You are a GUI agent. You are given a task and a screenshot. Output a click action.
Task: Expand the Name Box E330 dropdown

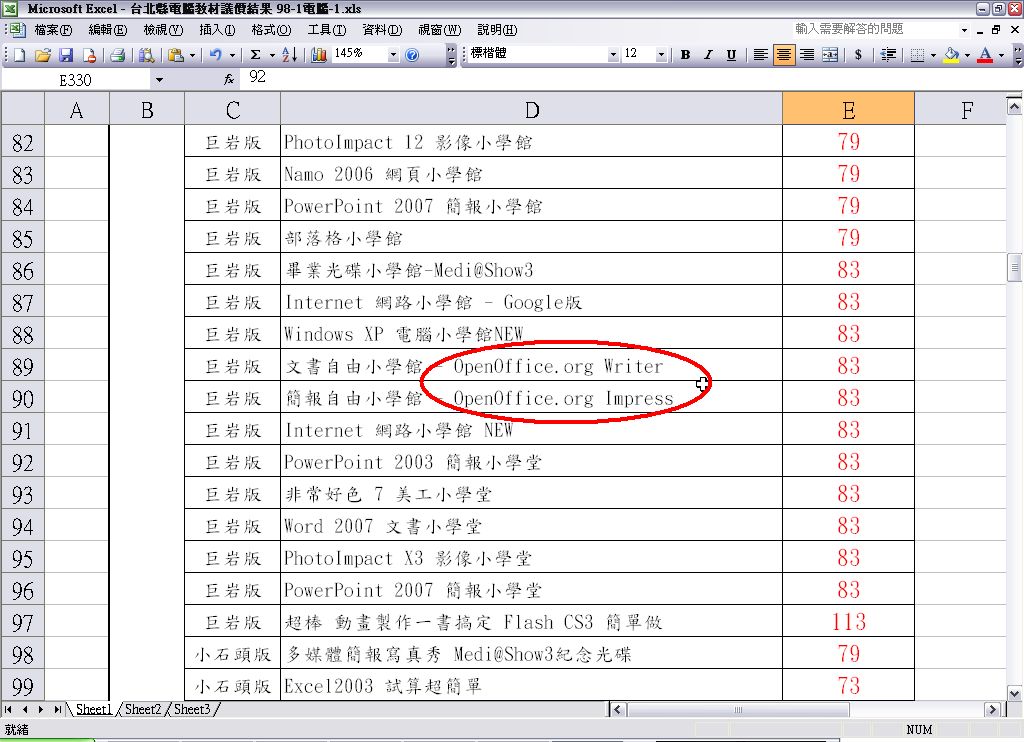click(x=159, y=80)
